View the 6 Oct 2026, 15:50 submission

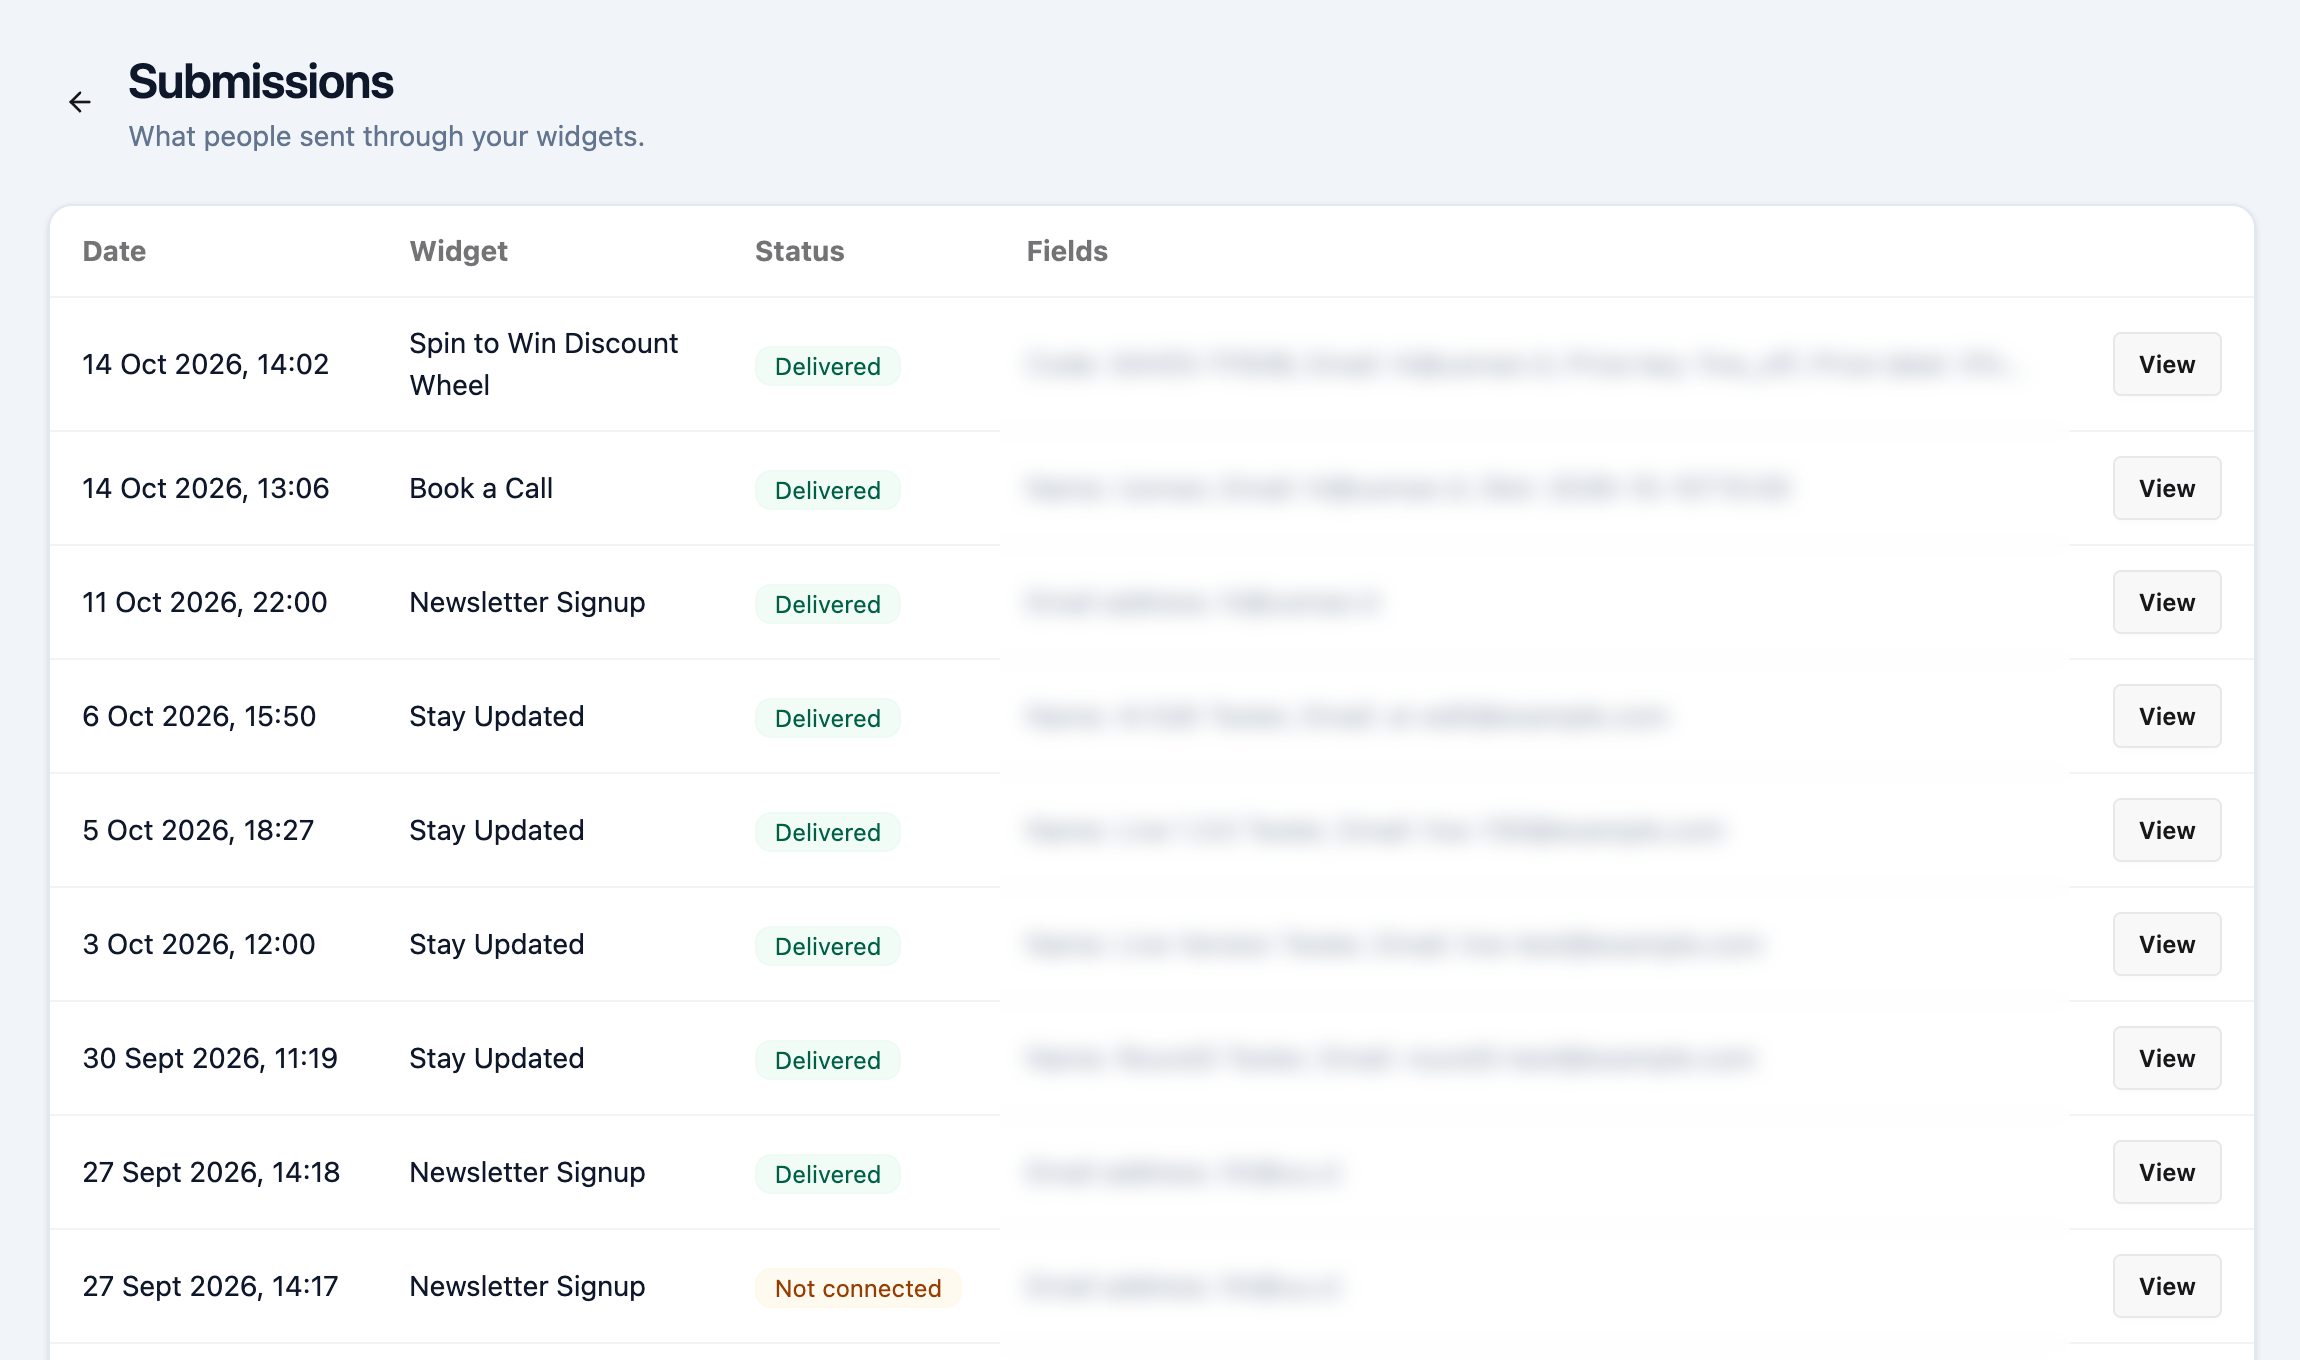(x=2167, y=716)
